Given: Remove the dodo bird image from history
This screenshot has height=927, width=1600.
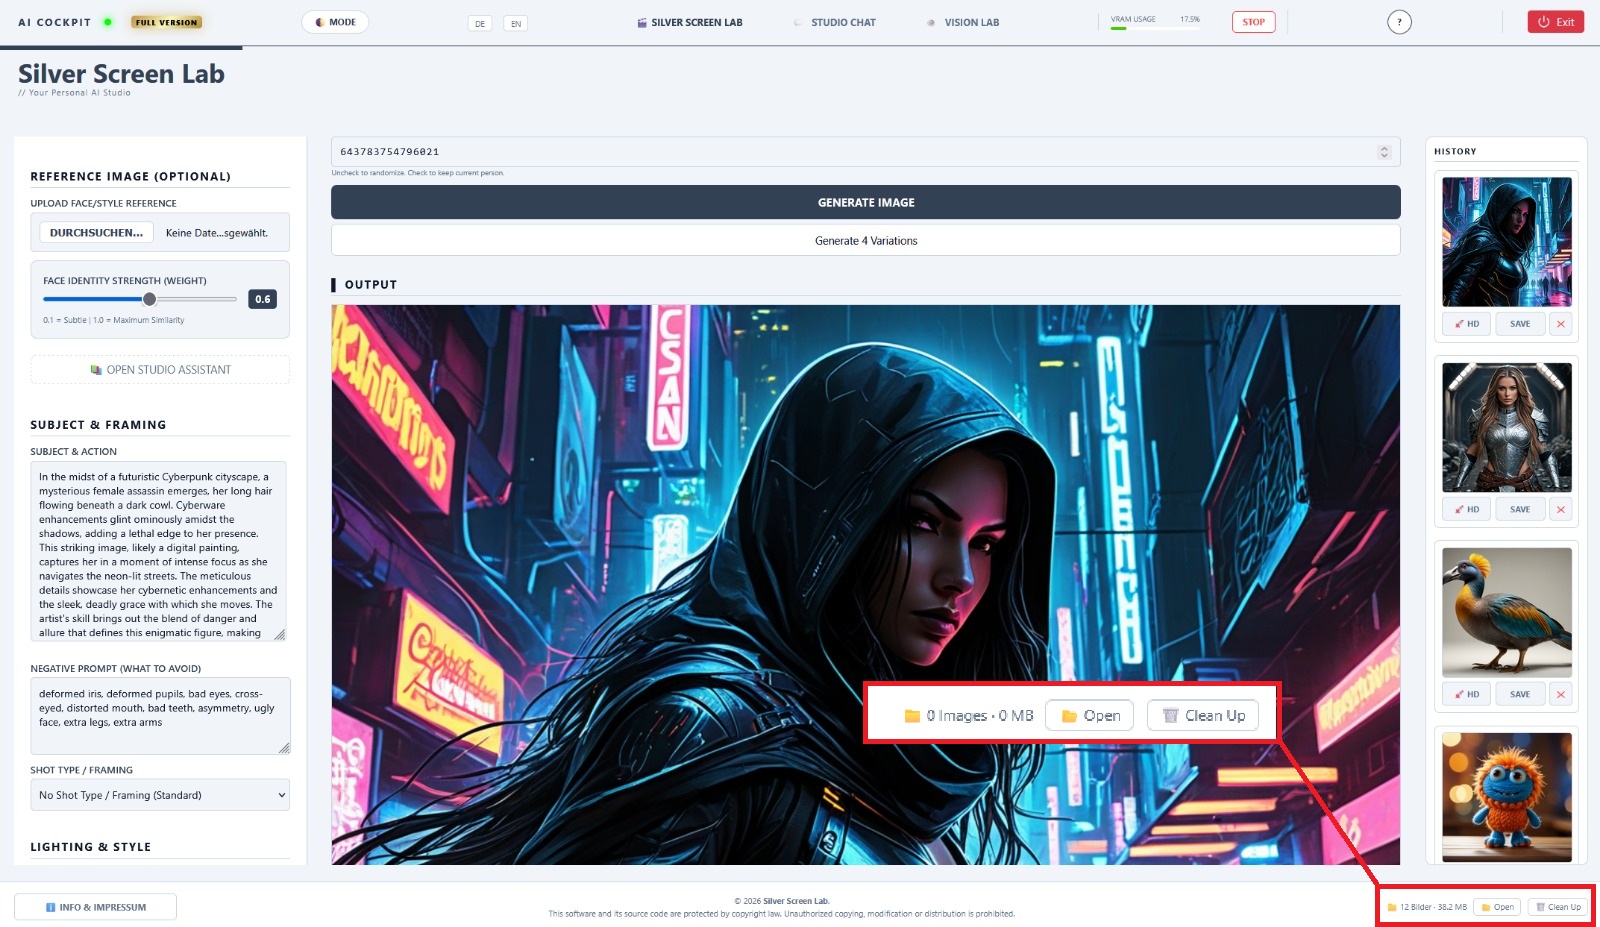Looking at the screenshot, I should click(x=1560, y=694).
